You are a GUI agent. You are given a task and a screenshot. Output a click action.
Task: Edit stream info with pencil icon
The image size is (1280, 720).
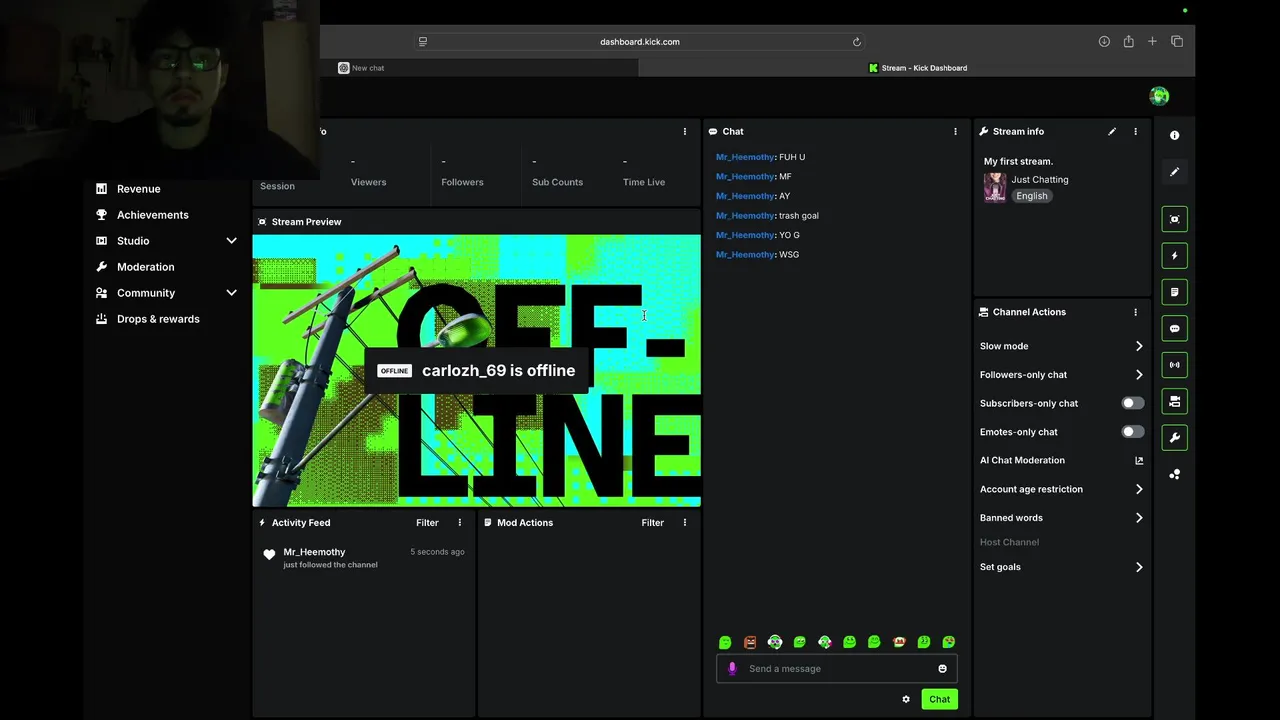[x=1112, y=131]
